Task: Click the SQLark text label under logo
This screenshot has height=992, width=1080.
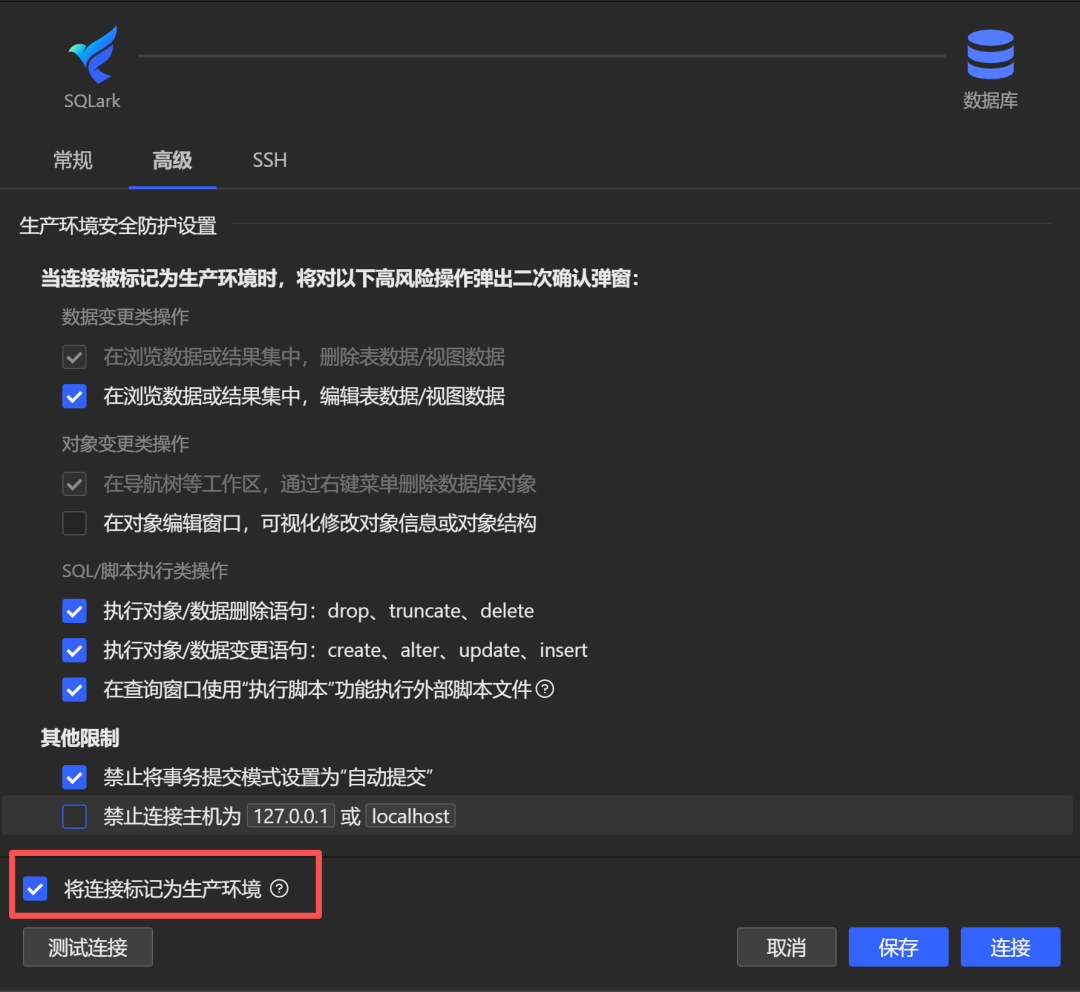Action: click(x=92, y=101)
